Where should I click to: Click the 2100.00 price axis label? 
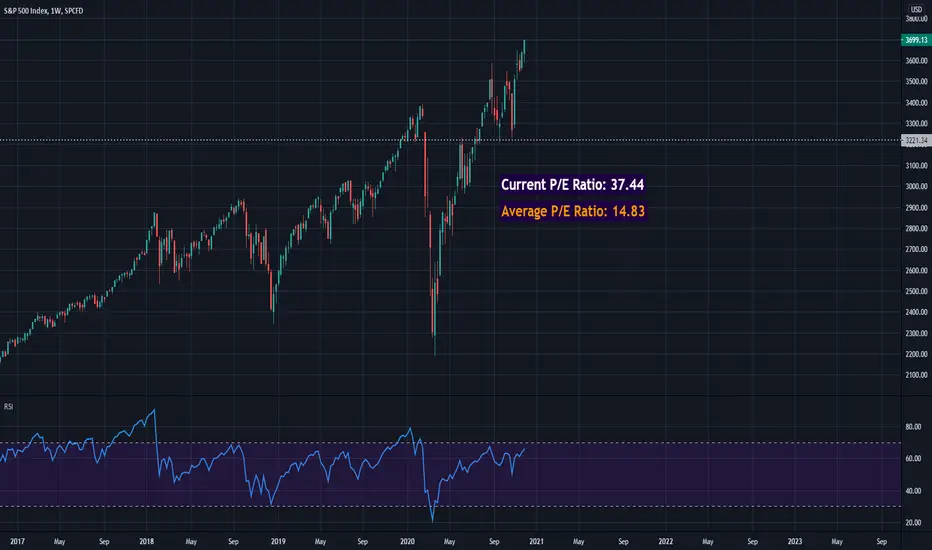[x=917, y=375]
